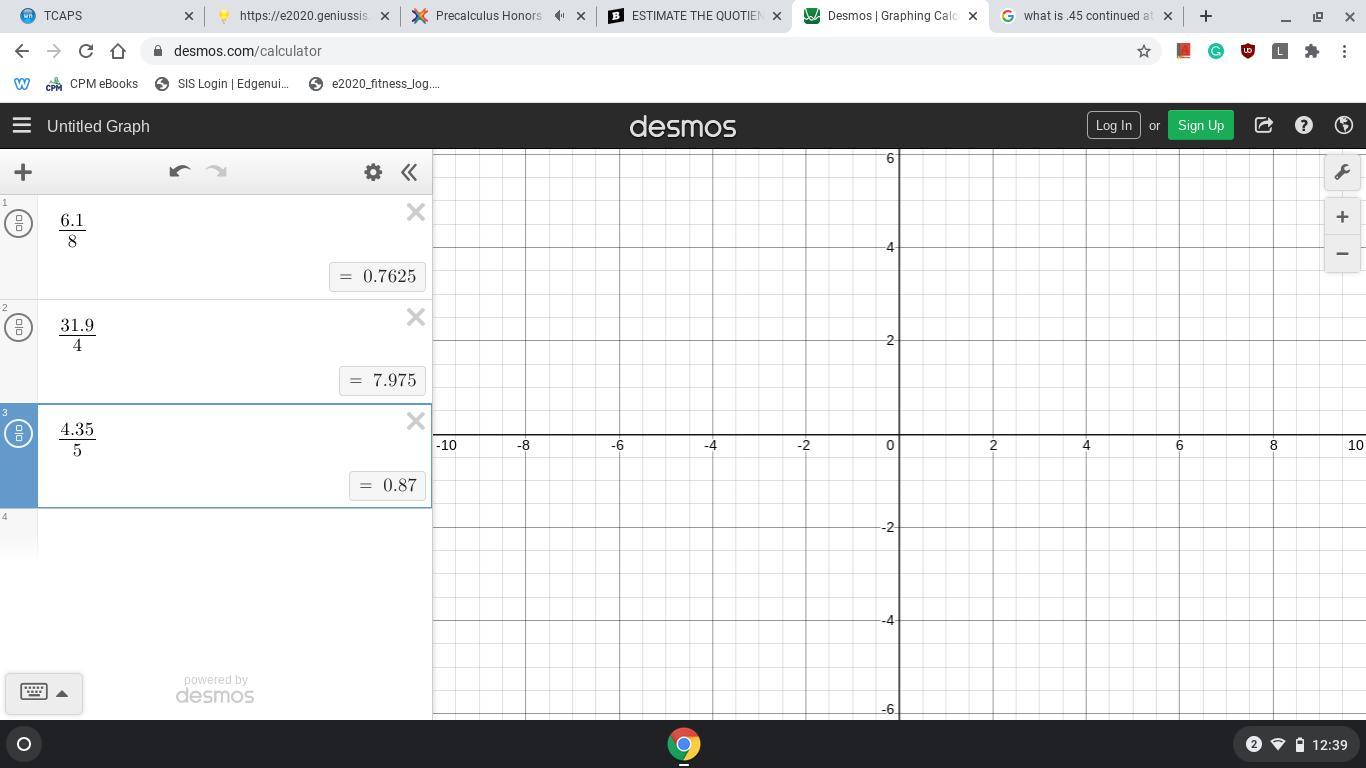Delete expression 4.35/5 with its X
The height and width of the screenshot is (768, 1366).
415,420
